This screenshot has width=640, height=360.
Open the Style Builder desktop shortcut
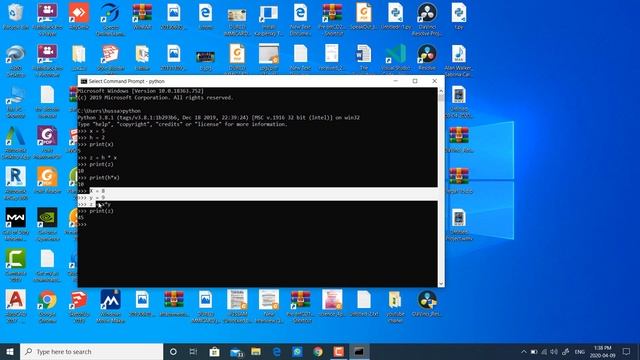pos(110,58)
